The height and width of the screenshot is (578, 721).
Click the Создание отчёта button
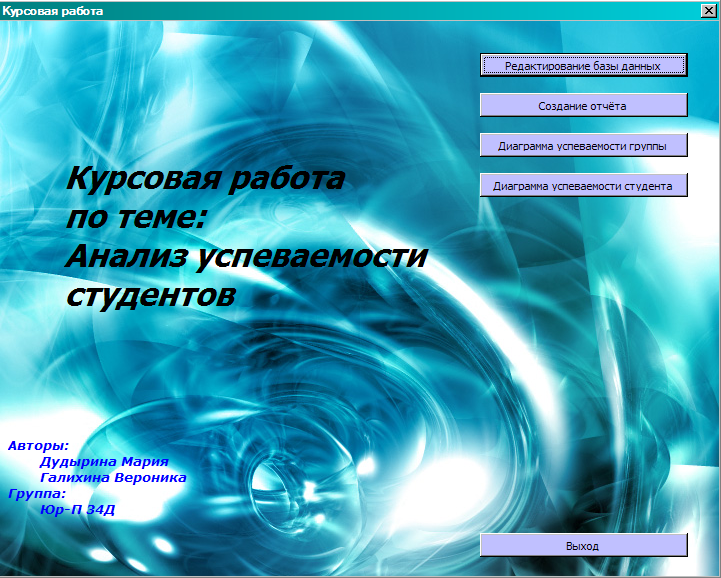pos(584,105)
